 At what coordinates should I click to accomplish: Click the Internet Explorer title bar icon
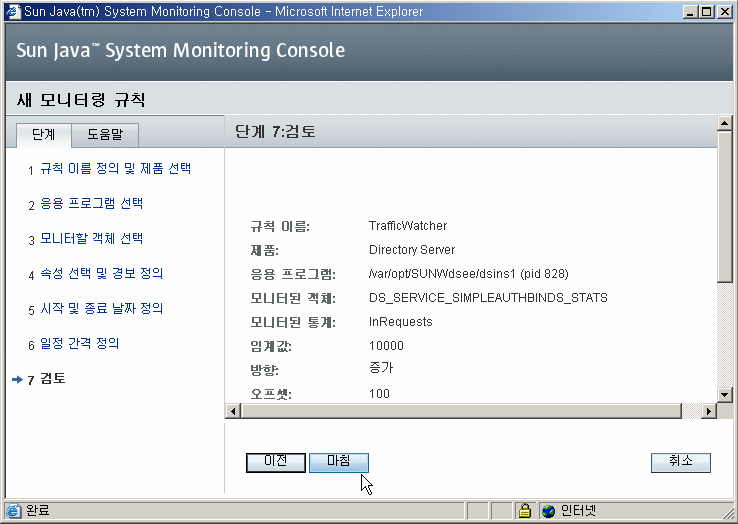(x=12, y=11)
